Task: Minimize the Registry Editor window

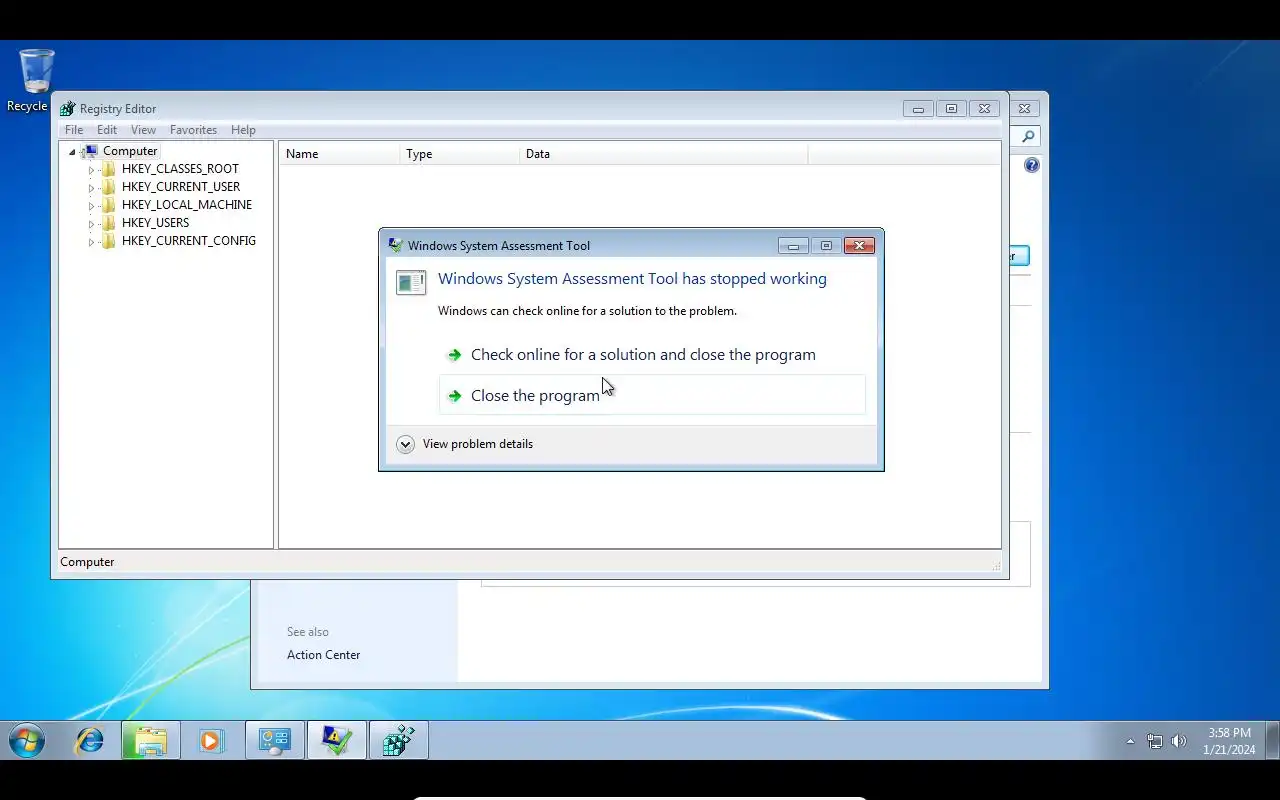Action: (x=918, y=109)
